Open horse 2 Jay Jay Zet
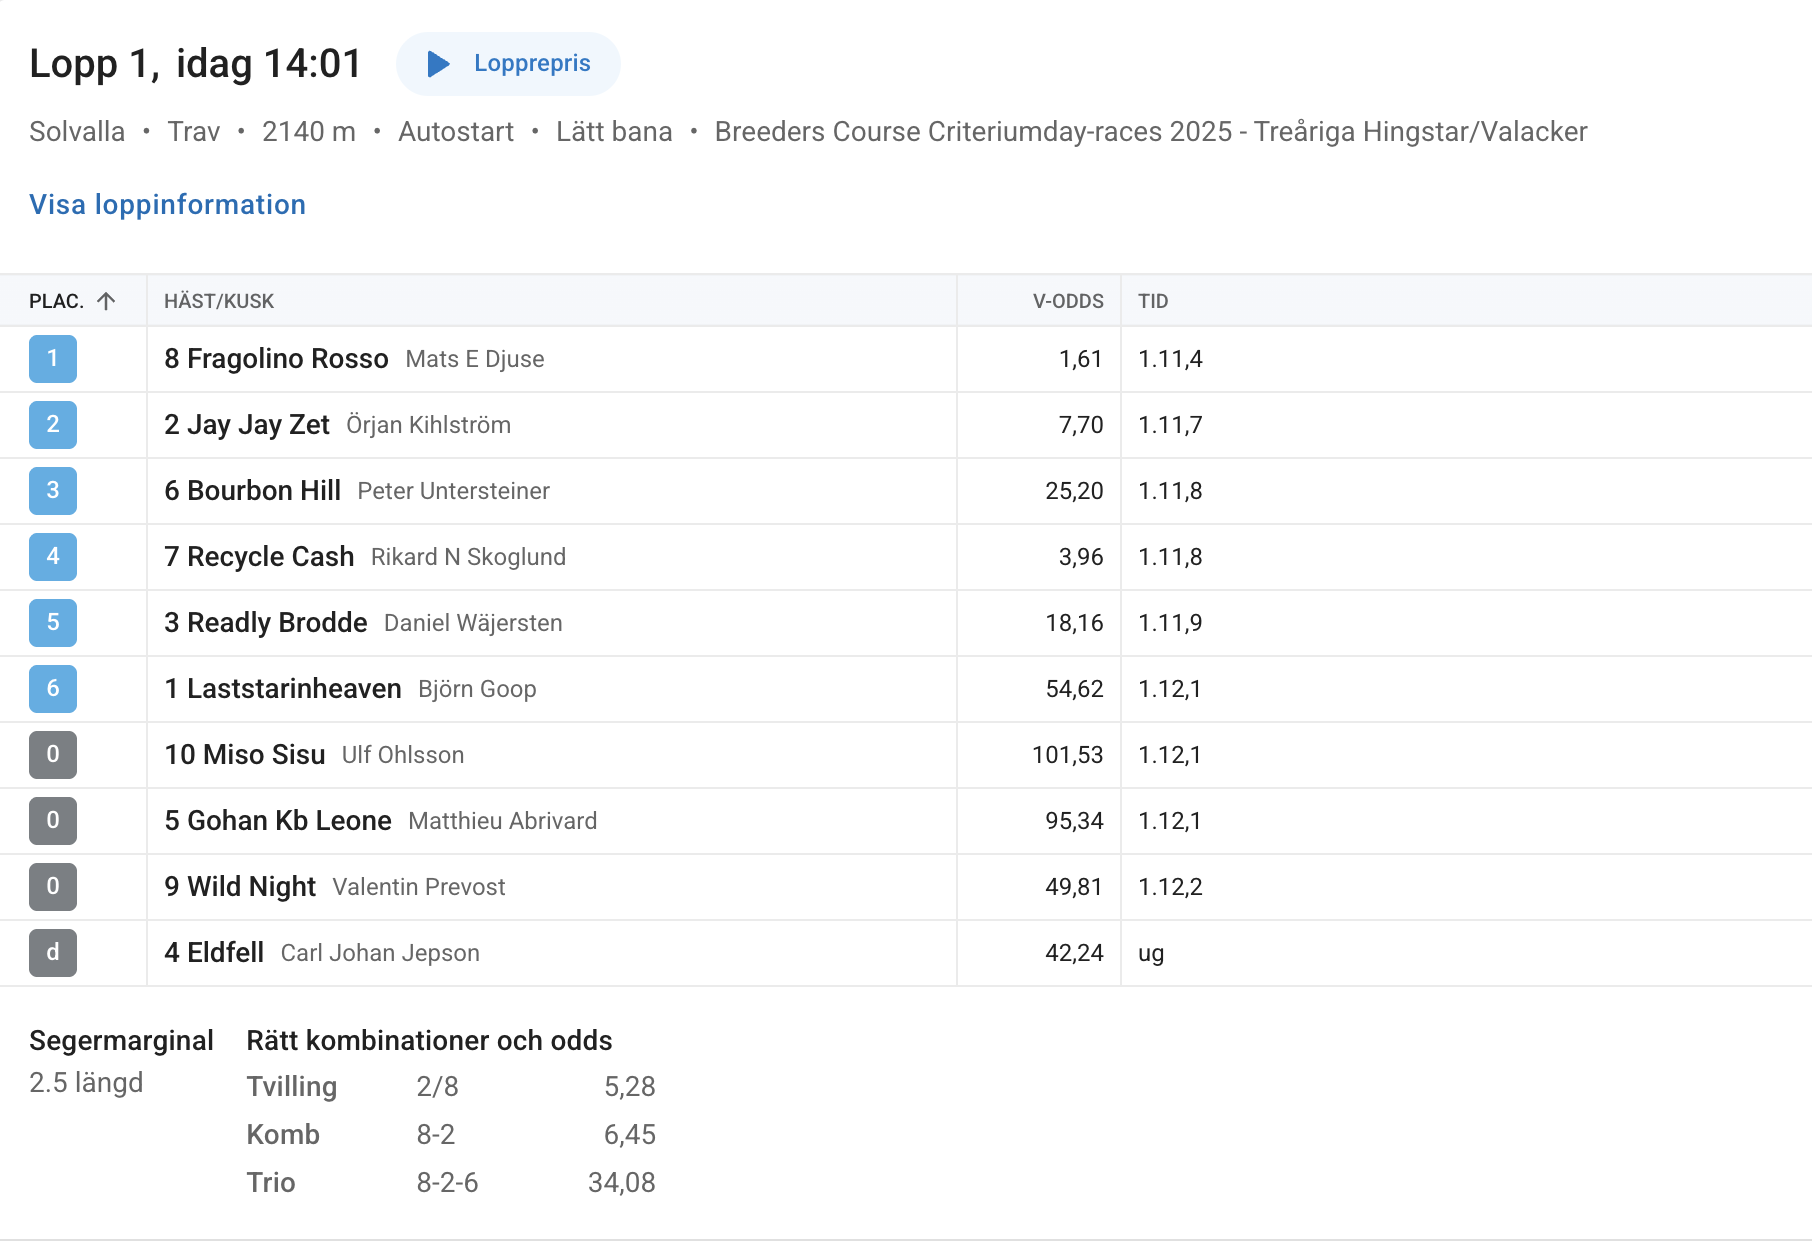 pyautogui.click(x=247, y=425)
